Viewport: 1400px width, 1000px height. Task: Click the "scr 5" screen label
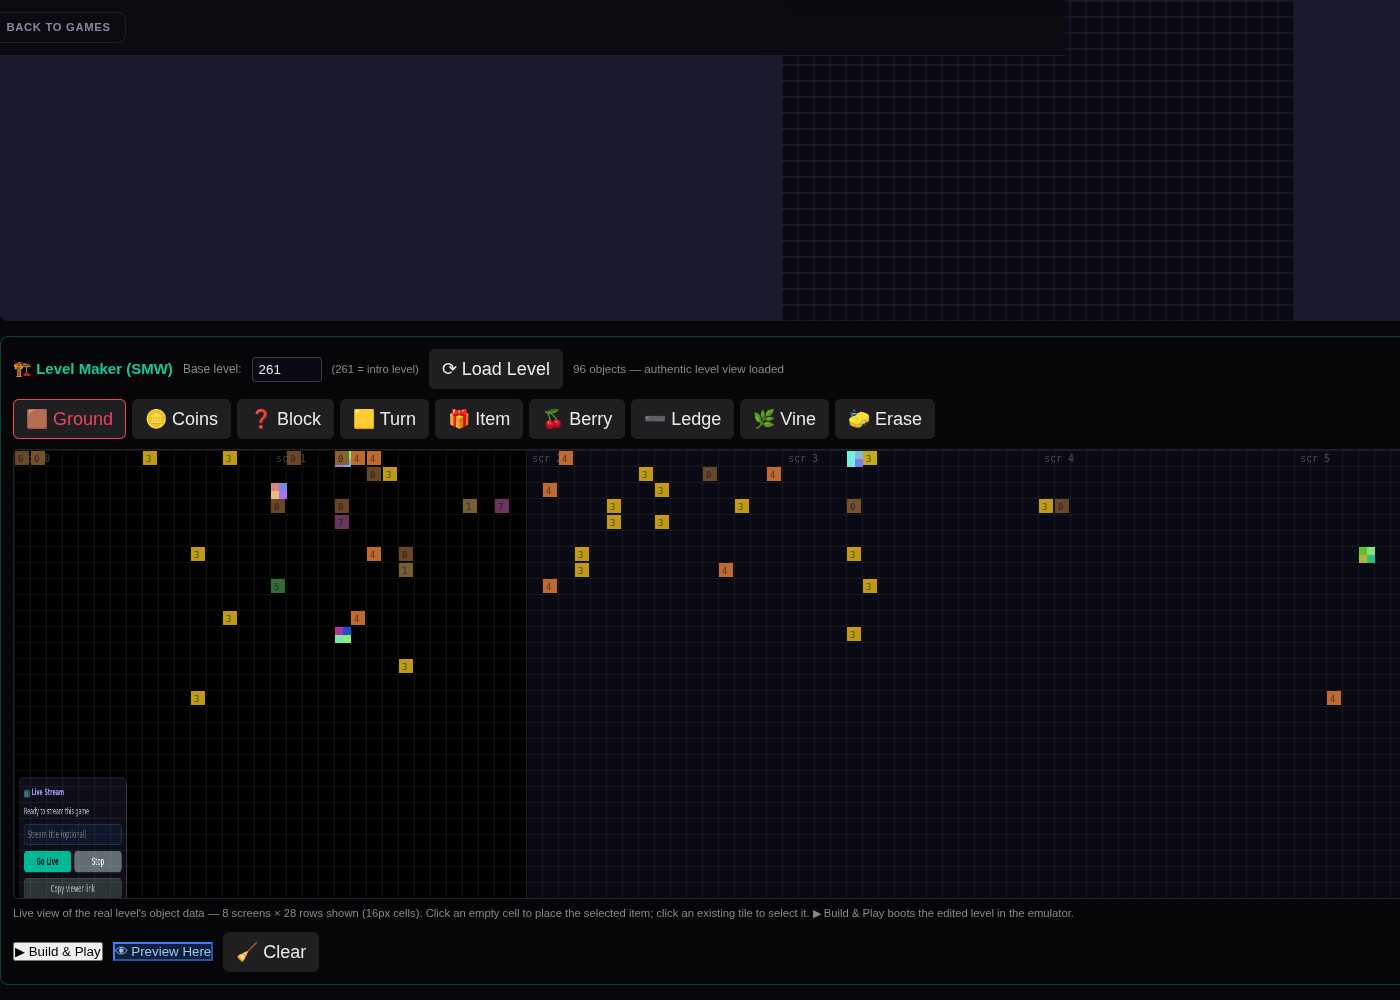[1315, 459]
